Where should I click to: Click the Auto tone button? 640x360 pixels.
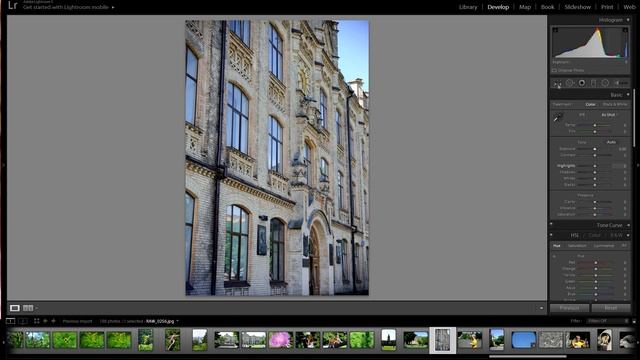pyautogui.click(x=611, y=142)
